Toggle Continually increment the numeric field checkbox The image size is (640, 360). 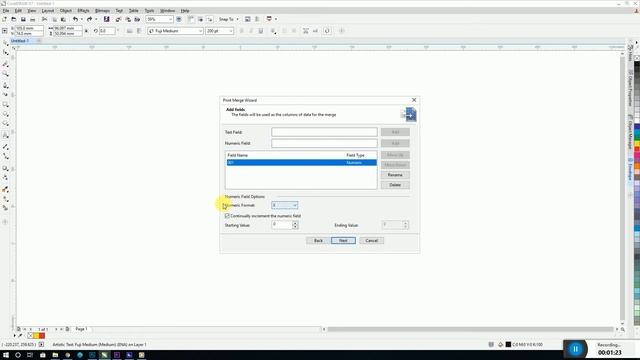227,216
